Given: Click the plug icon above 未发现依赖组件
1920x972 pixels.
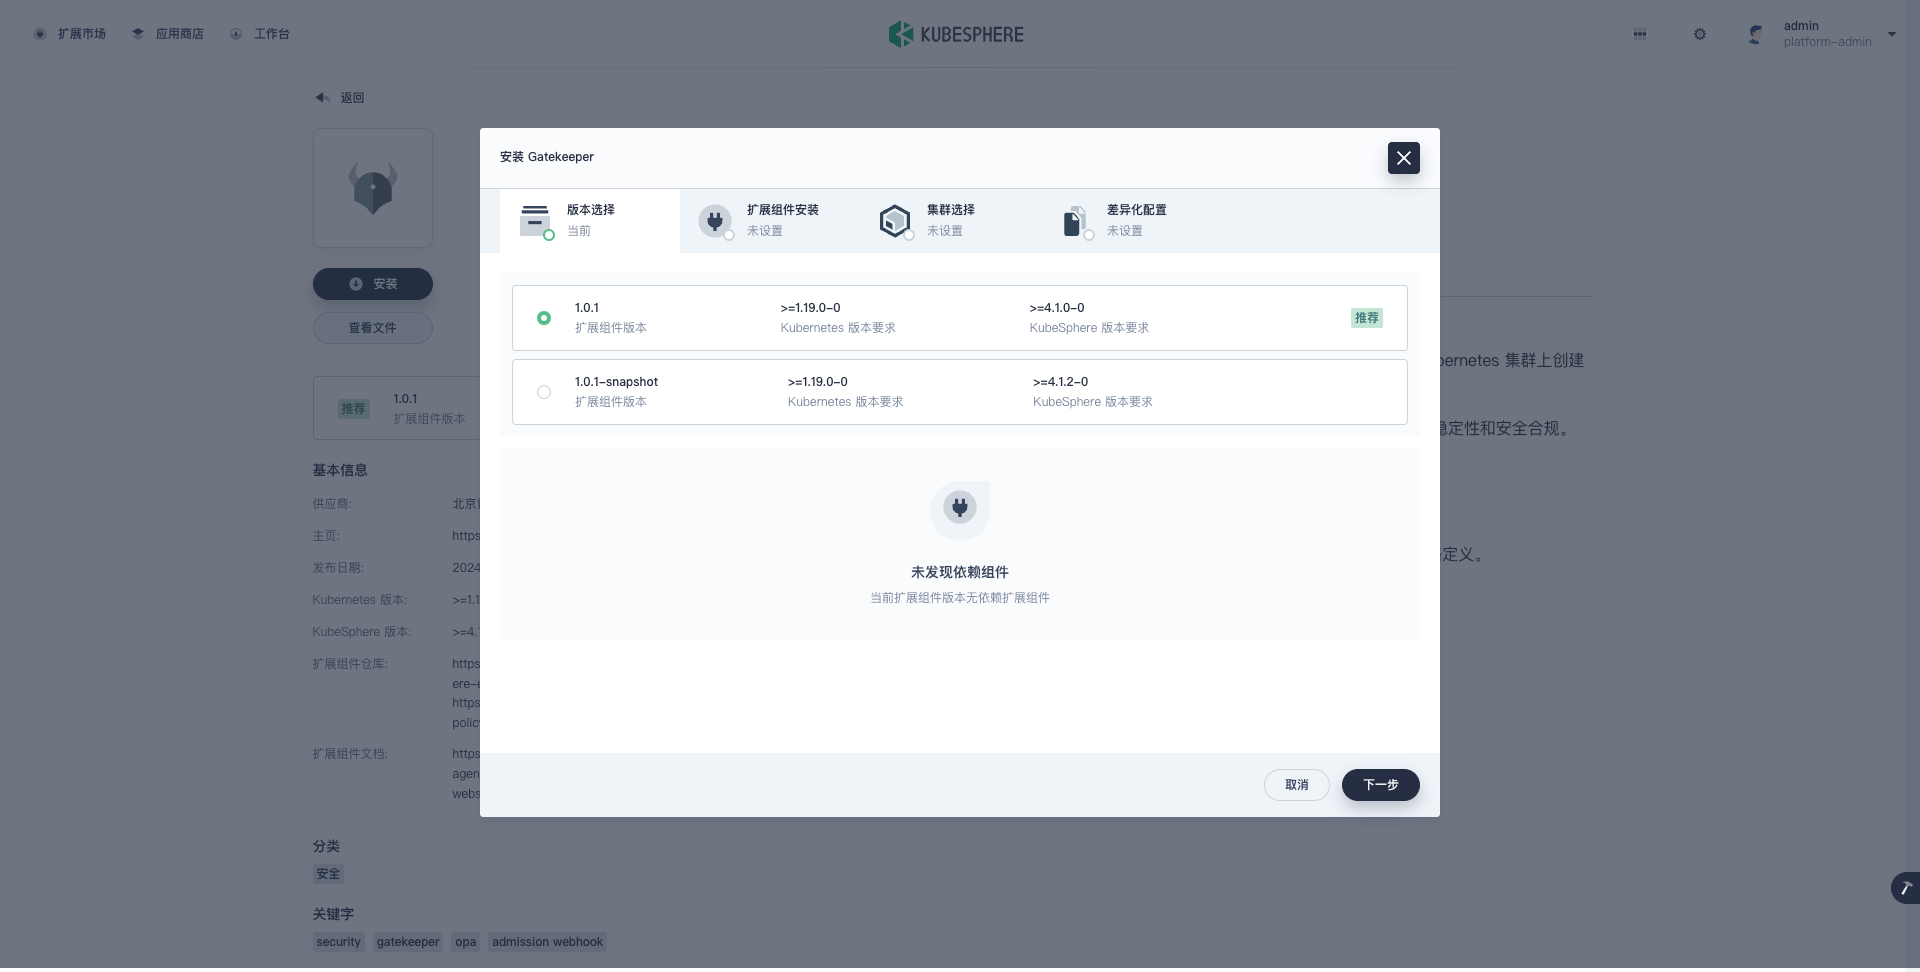Looking at the screenshot, I should click(x=960, y=510).
